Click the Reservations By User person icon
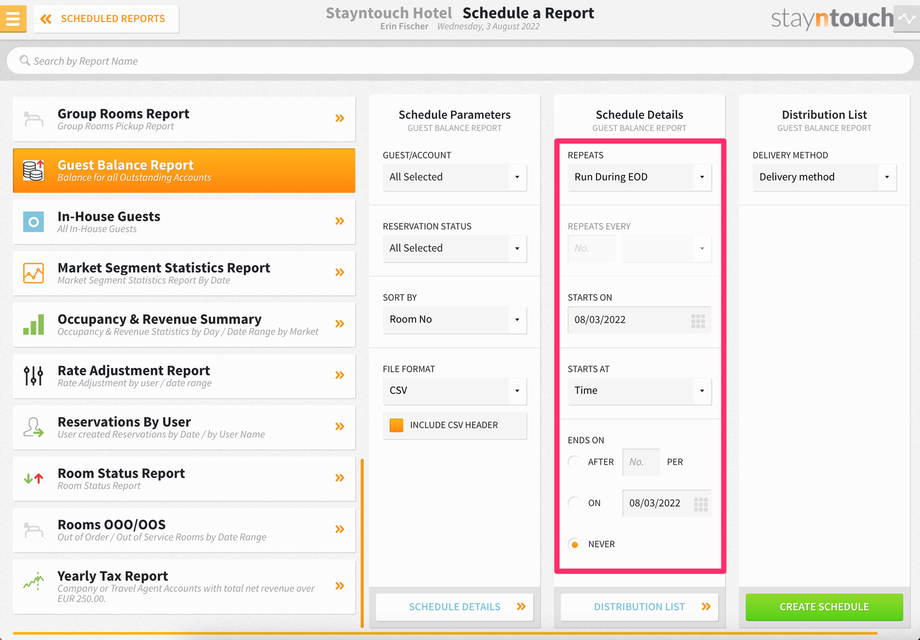 click(x=33, y=427)
